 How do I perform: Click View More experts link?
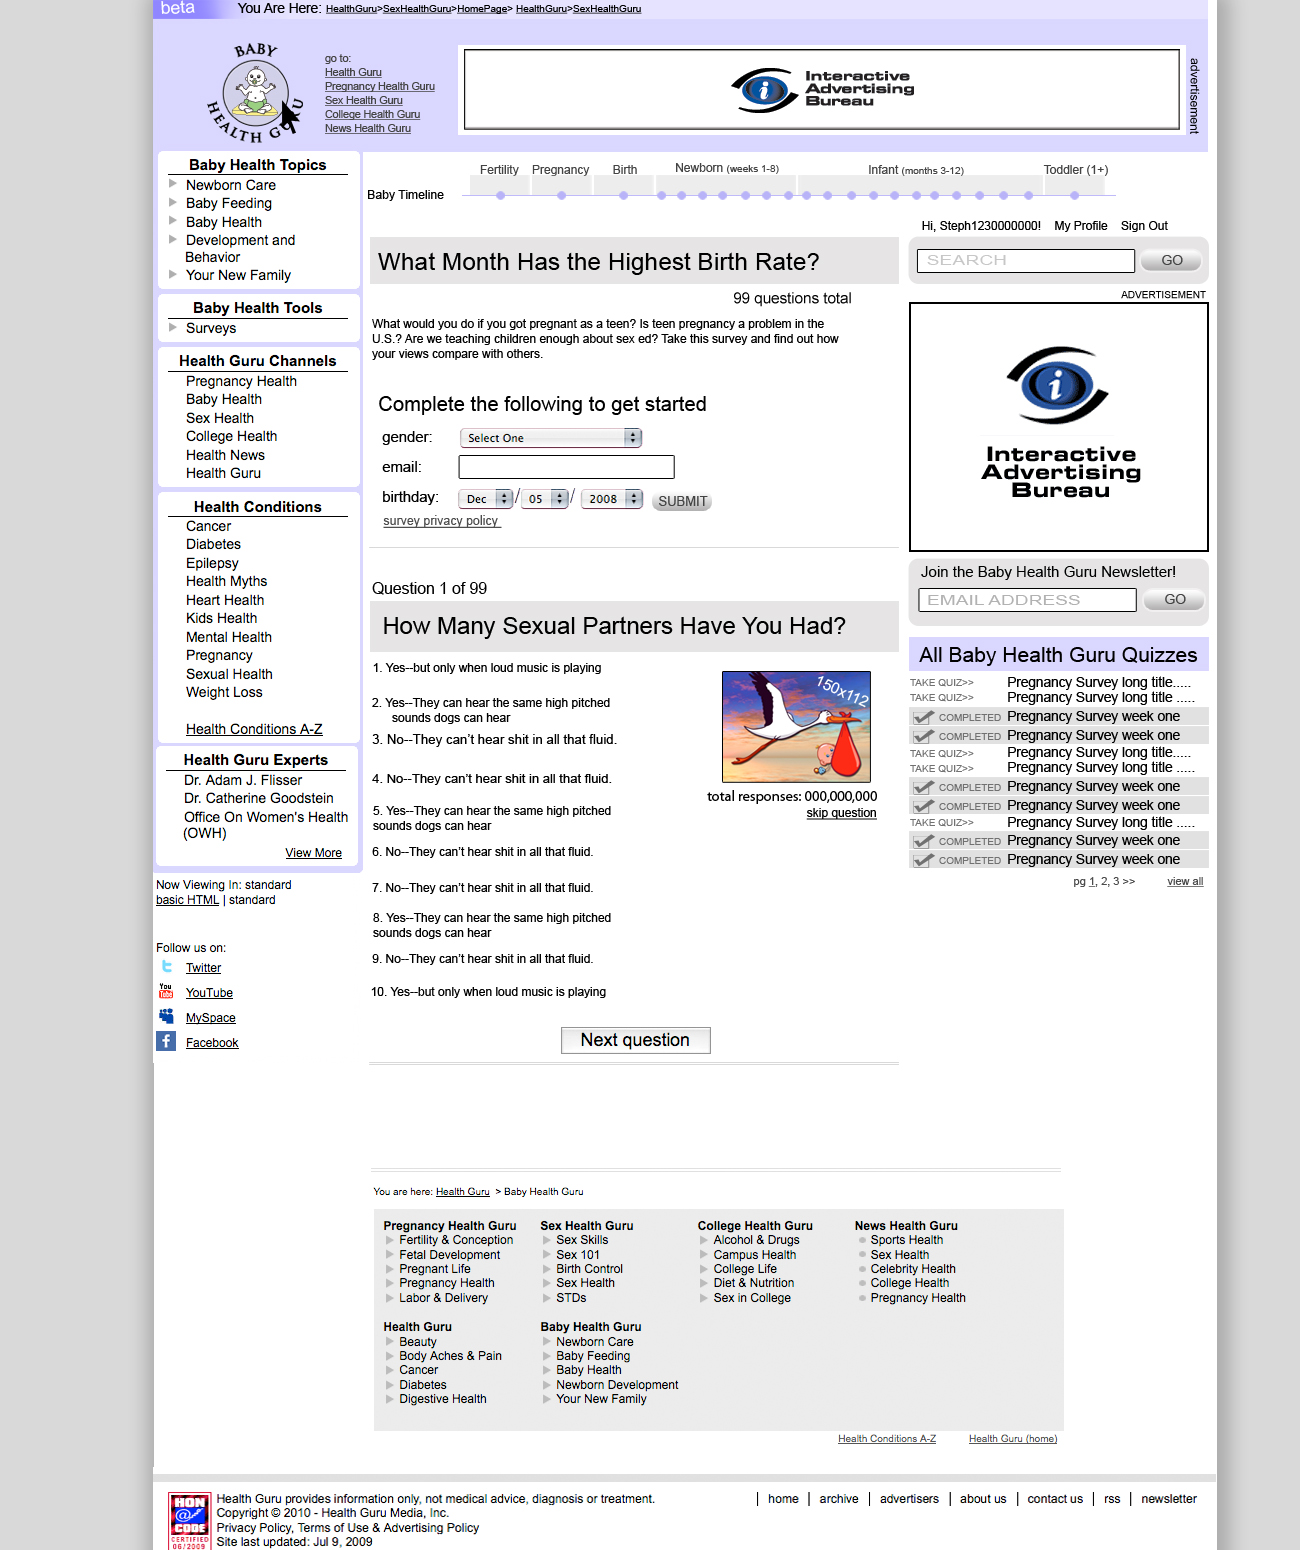point(314,853)
